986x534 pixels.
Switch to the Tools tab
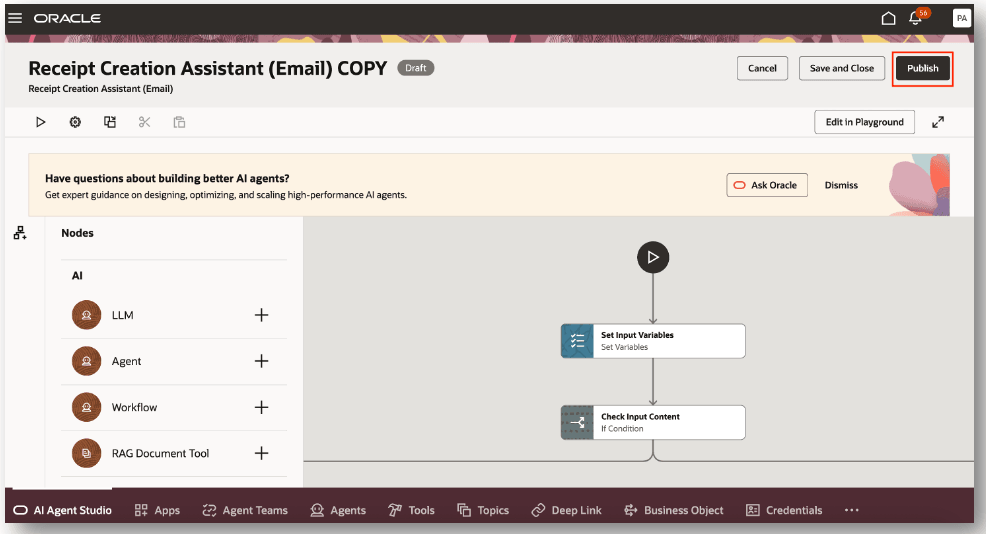tap(411, 510)
